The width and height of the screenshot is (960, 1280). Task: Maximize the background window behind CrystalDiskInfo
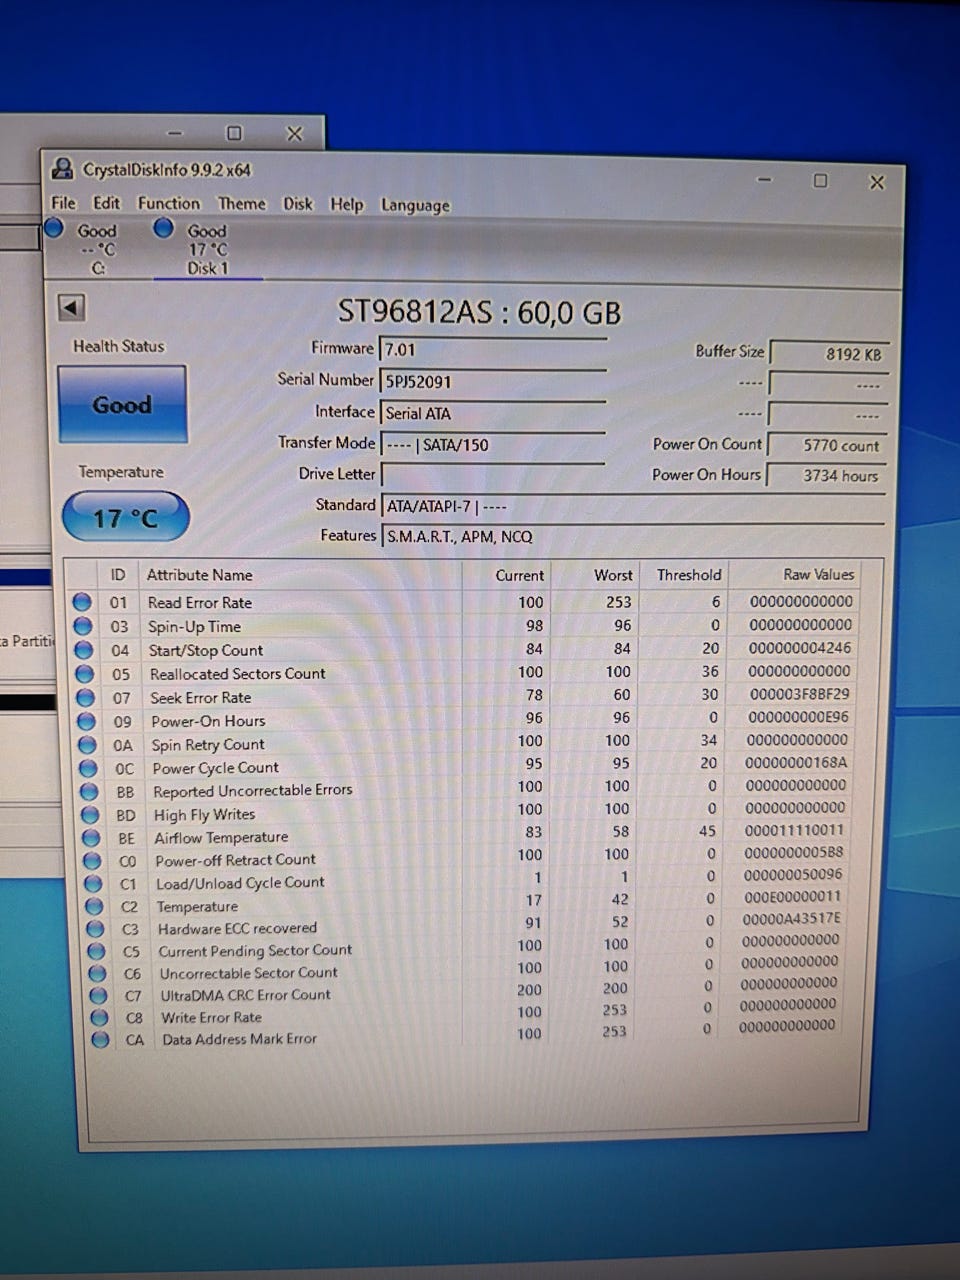tap(234, 133)
